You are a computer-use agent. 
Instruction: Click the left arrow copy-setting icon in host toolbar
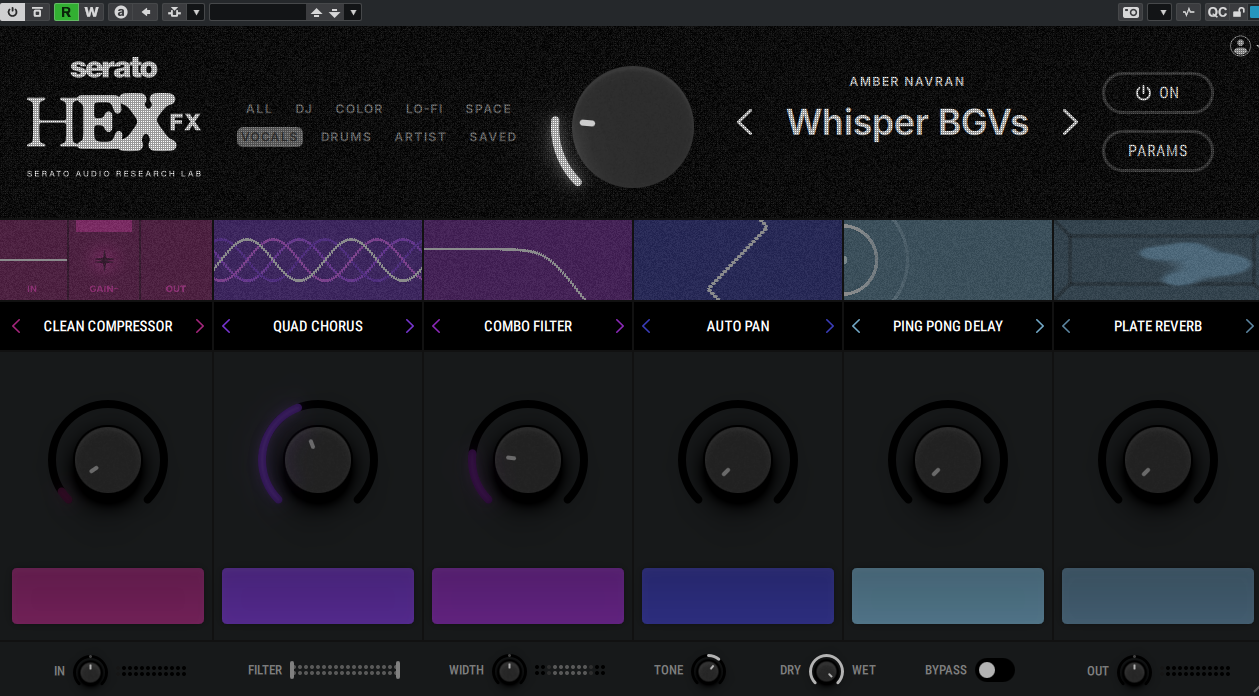tap(146, 12)
